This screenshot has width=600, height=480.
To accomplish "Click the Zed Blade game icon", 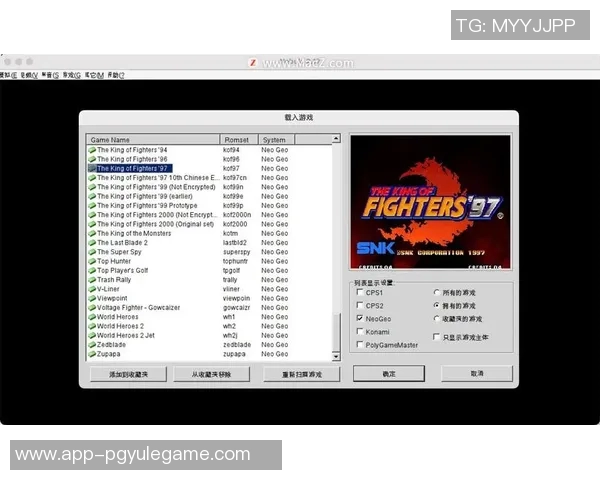I will click(x=92, y=345).
